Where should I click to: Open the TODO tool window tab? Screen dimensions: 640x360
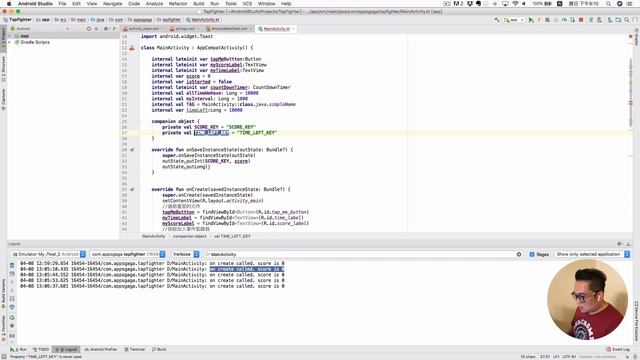pos(41,349)
